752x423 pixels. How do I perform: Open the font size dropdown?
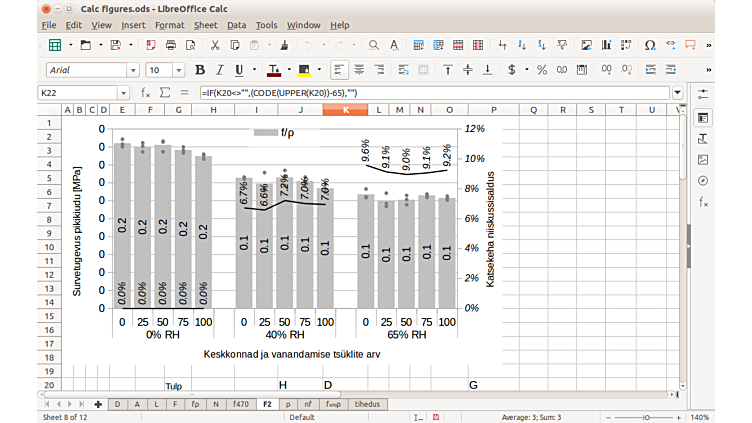181,70
